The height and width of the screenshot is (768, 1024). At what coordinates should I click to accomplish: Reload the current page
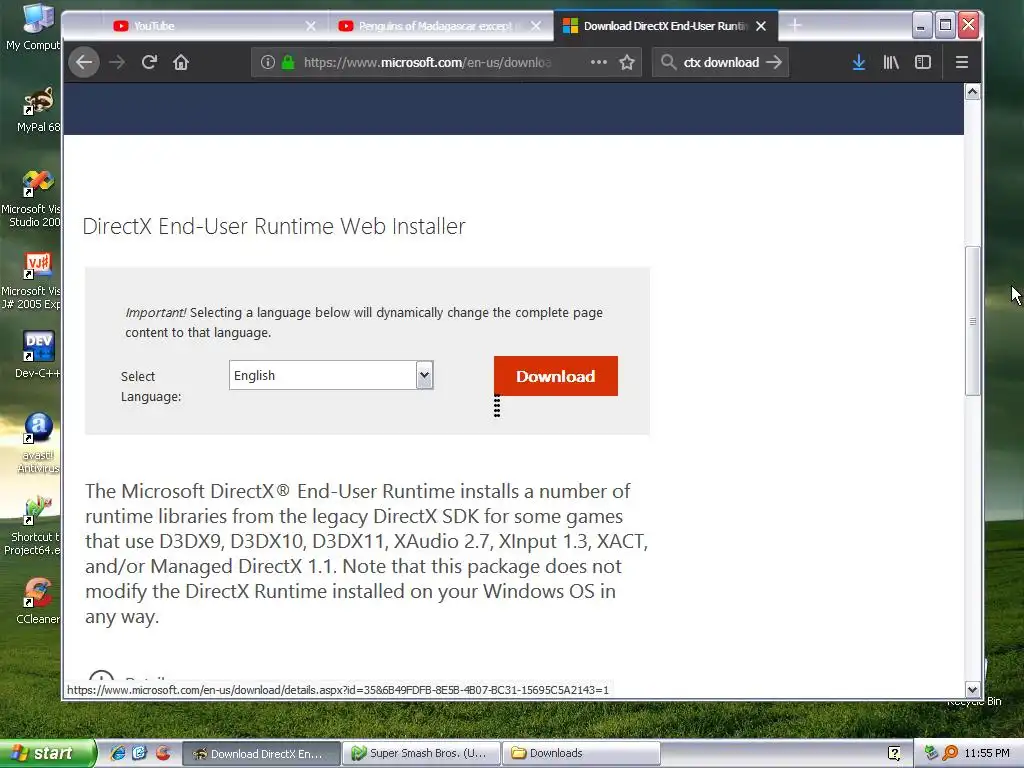[x=149, y=62]
